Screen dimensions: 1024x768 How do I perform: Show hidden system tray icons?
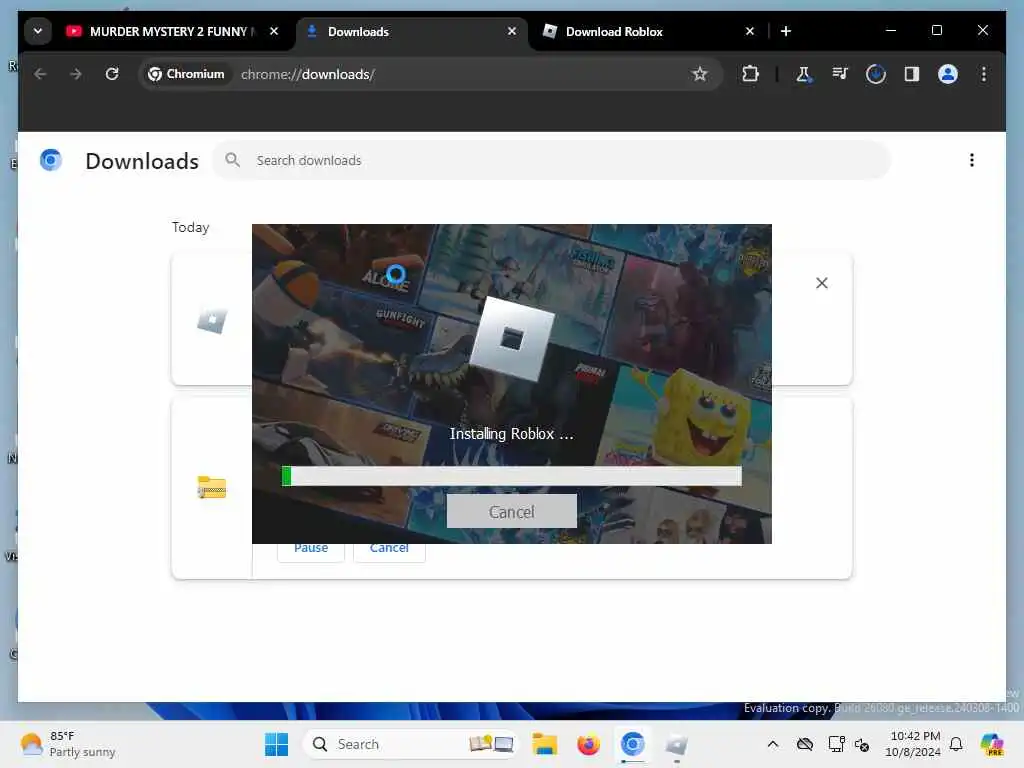[773, 744]
